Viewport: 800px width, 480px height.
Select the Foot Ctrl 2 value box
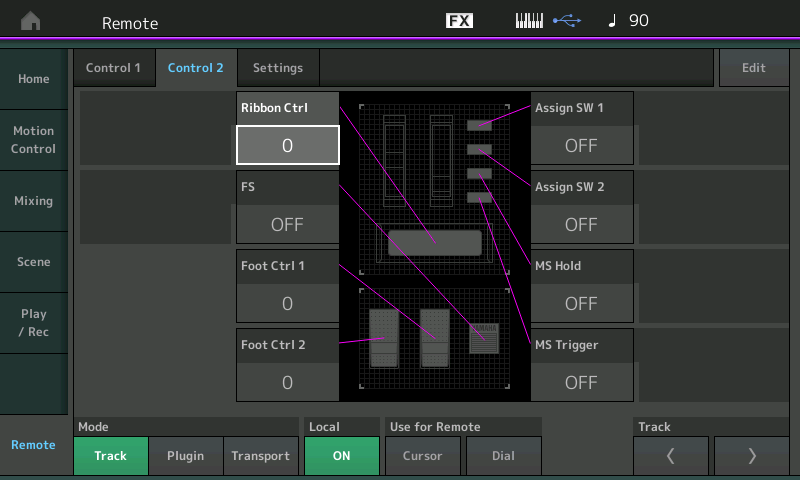(287, 382)
